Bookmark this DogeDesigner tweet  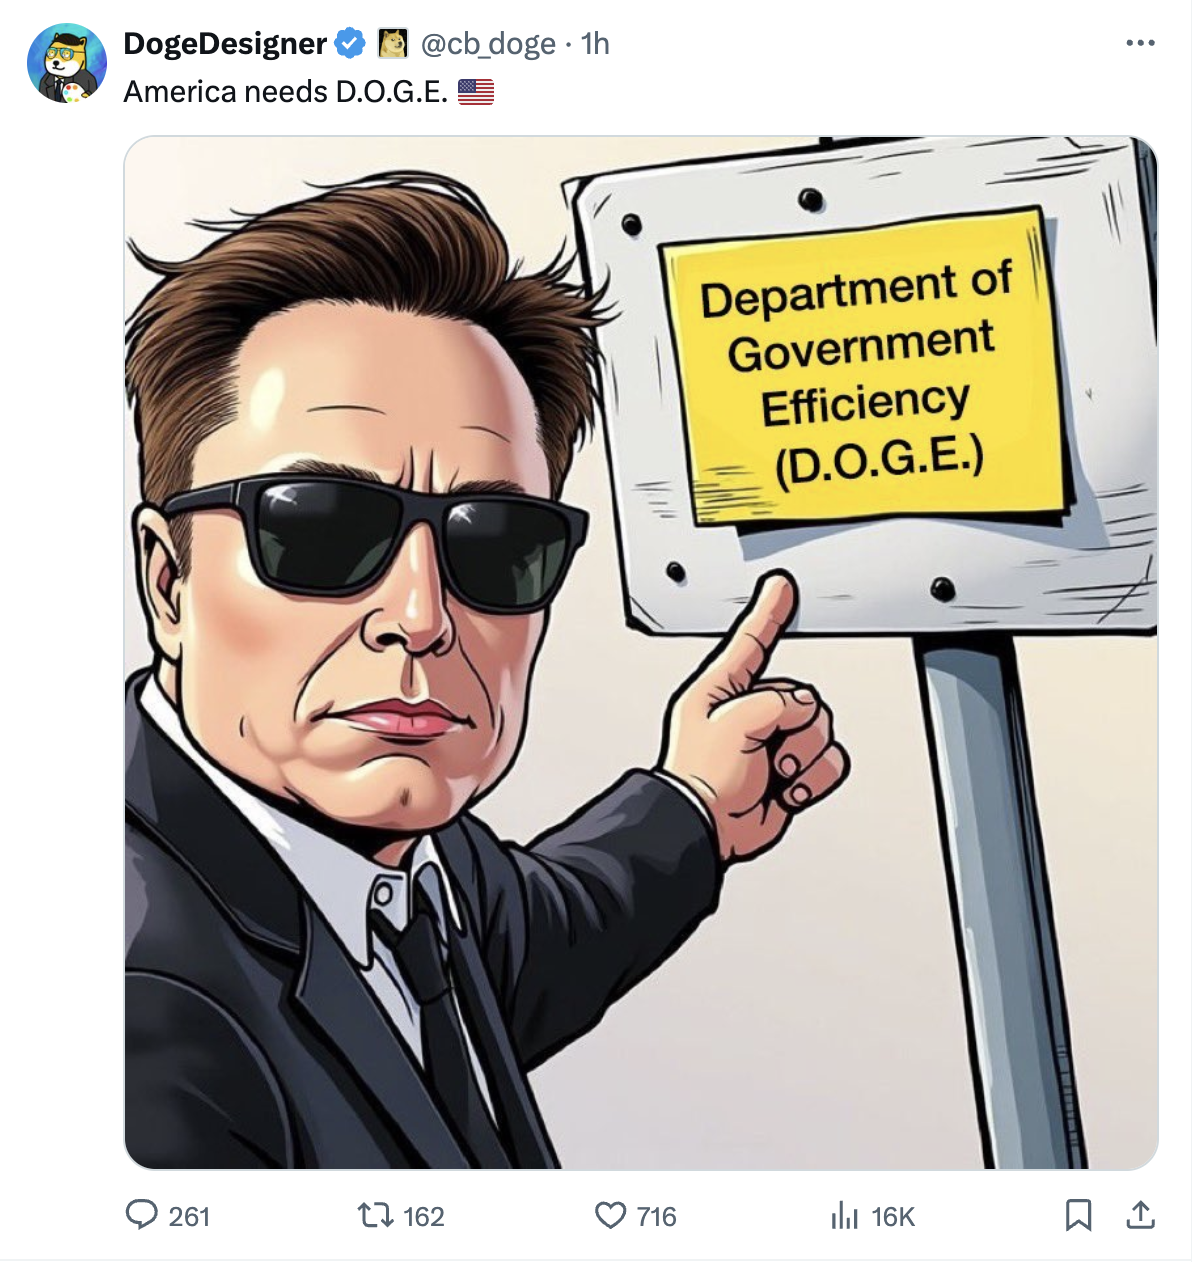click(1078, 1215)
